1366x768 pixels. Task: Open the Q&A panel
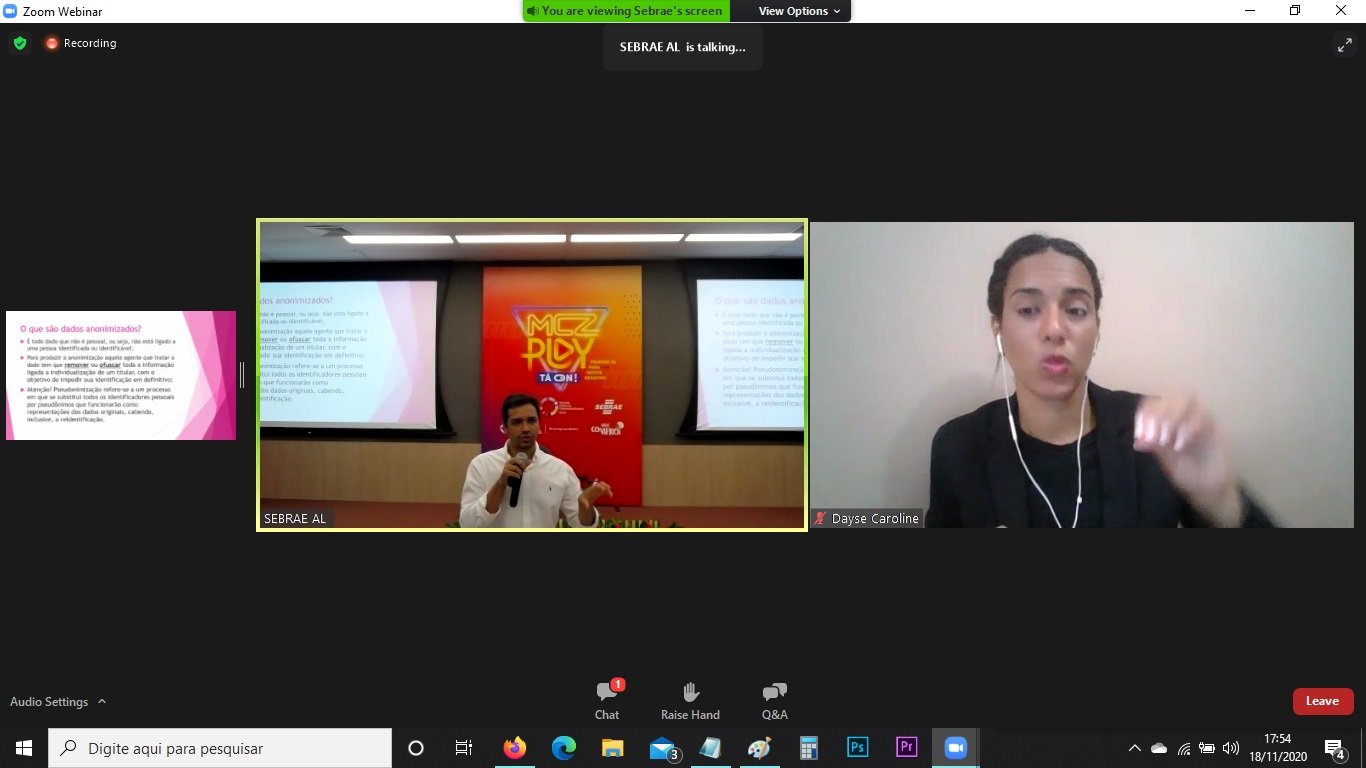tap(774, 699)
